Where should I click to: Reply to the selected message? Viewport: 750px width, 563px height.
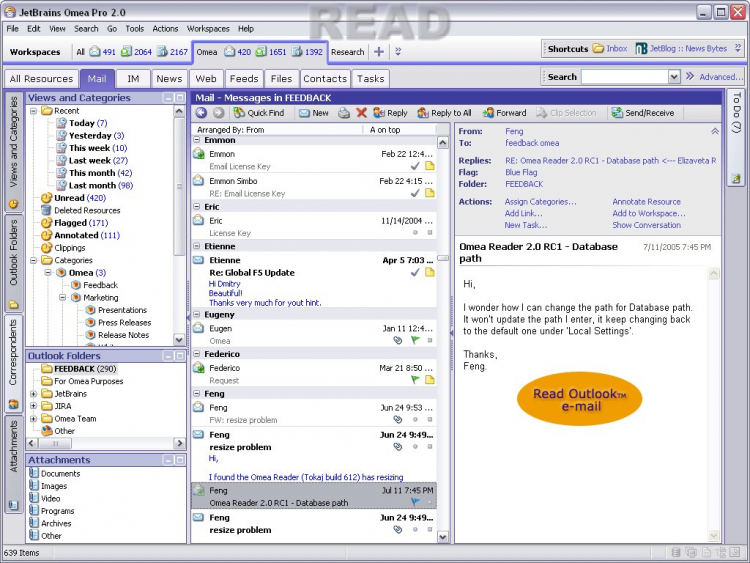pyautogui.click(x=390, y=113)
